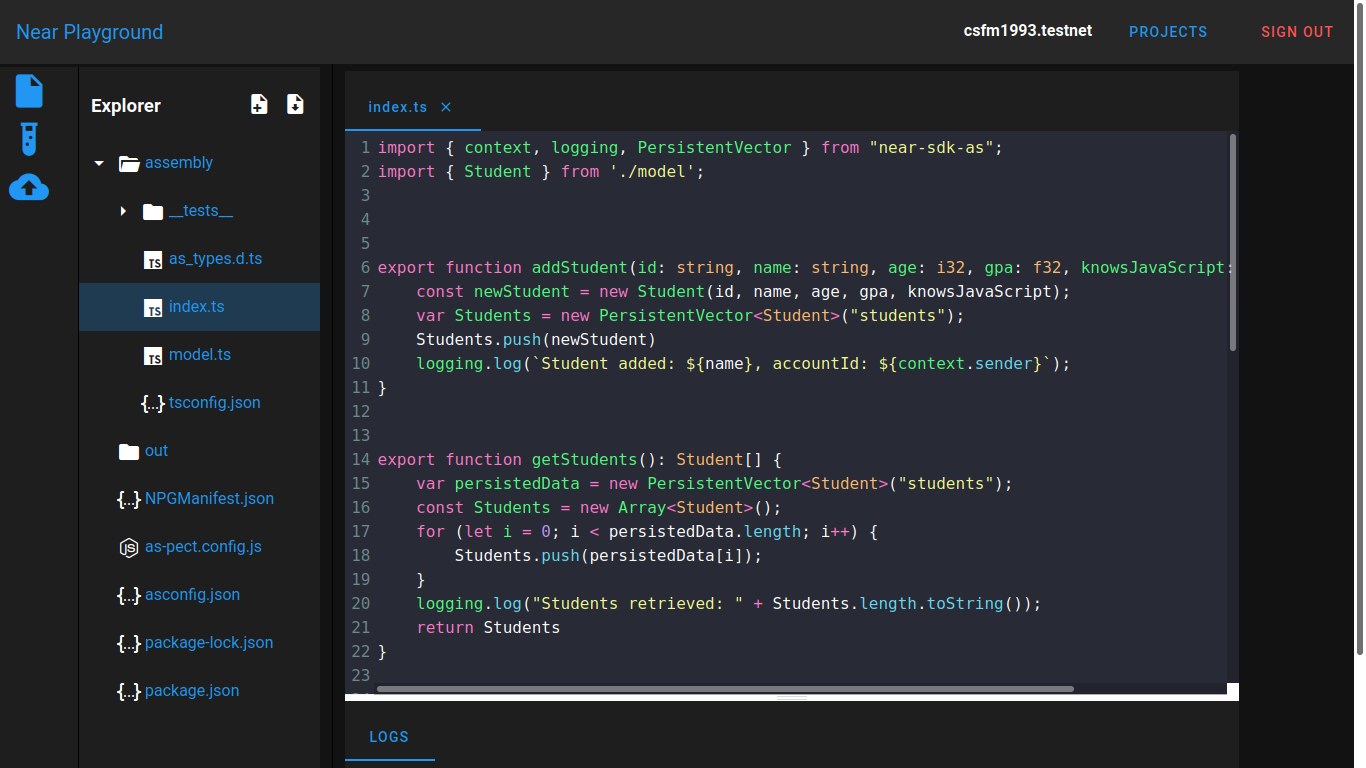Click the editor horizontal scrollbar thumb
Screen dimensions: 1366x768
click(725, 689)
